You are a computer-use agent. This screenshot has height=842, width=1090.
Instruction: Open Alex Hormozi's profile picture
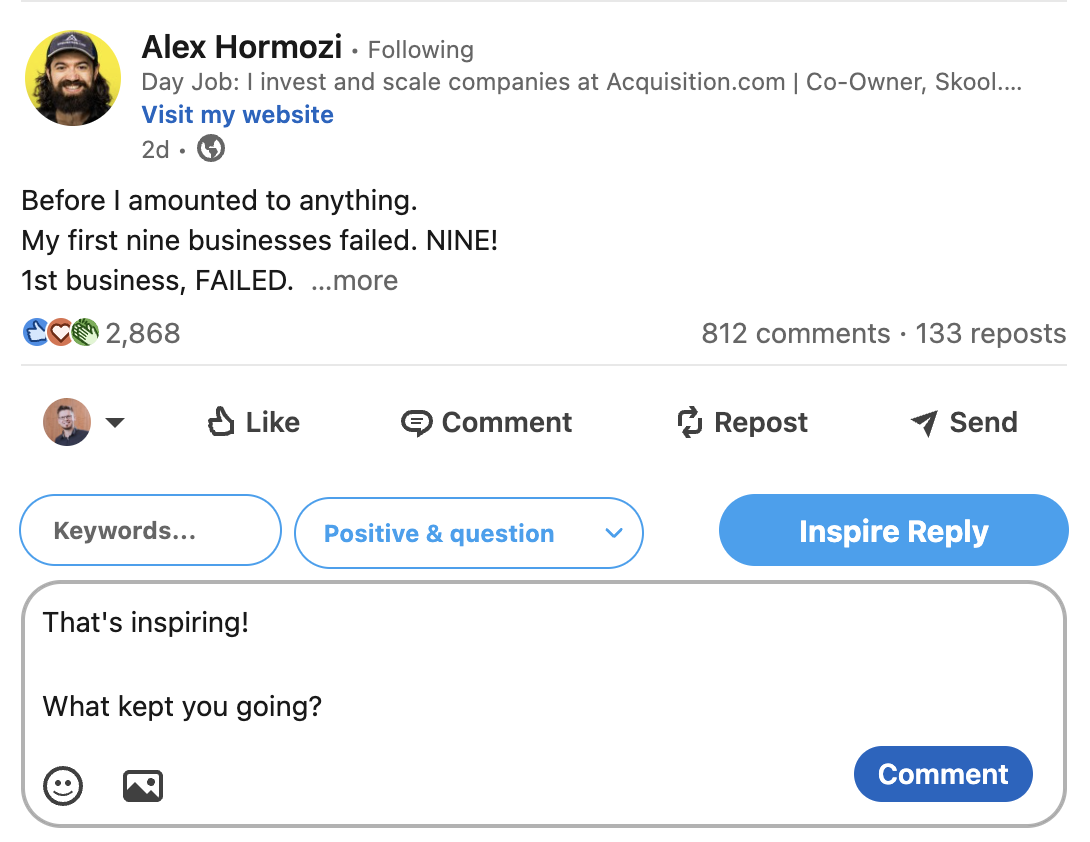[x=72, y=77]
